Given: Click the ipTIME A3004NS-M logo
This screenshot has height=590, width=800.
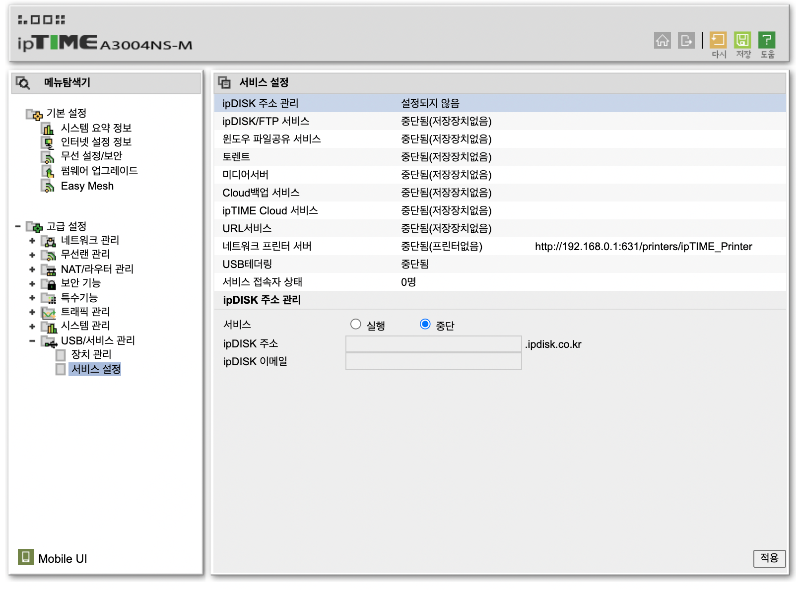Looking at the screenshot, I should tap(105, 43).
